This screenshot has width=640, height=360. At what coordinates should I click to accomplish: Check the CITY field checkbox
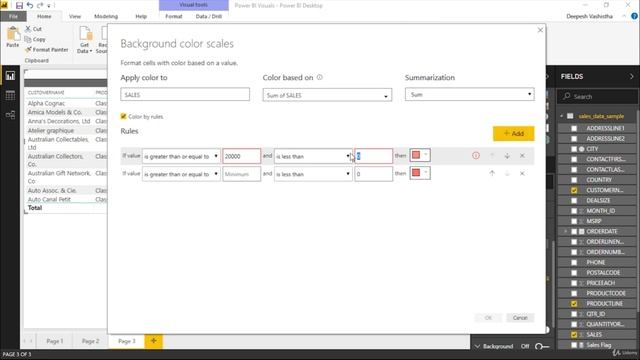(574, 149)
